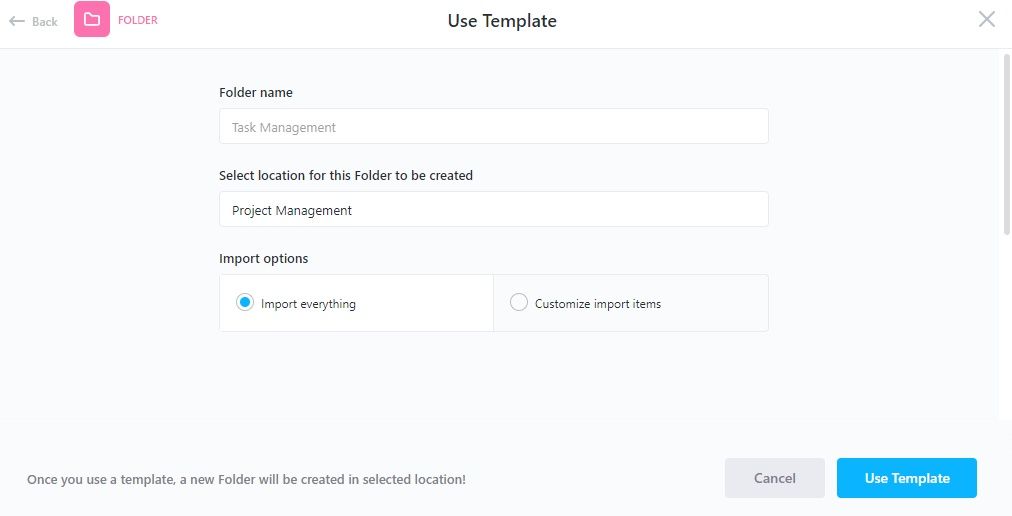Screen dimensions: 1012x516
Task: Click the pink folder icon
Action: 92,20
